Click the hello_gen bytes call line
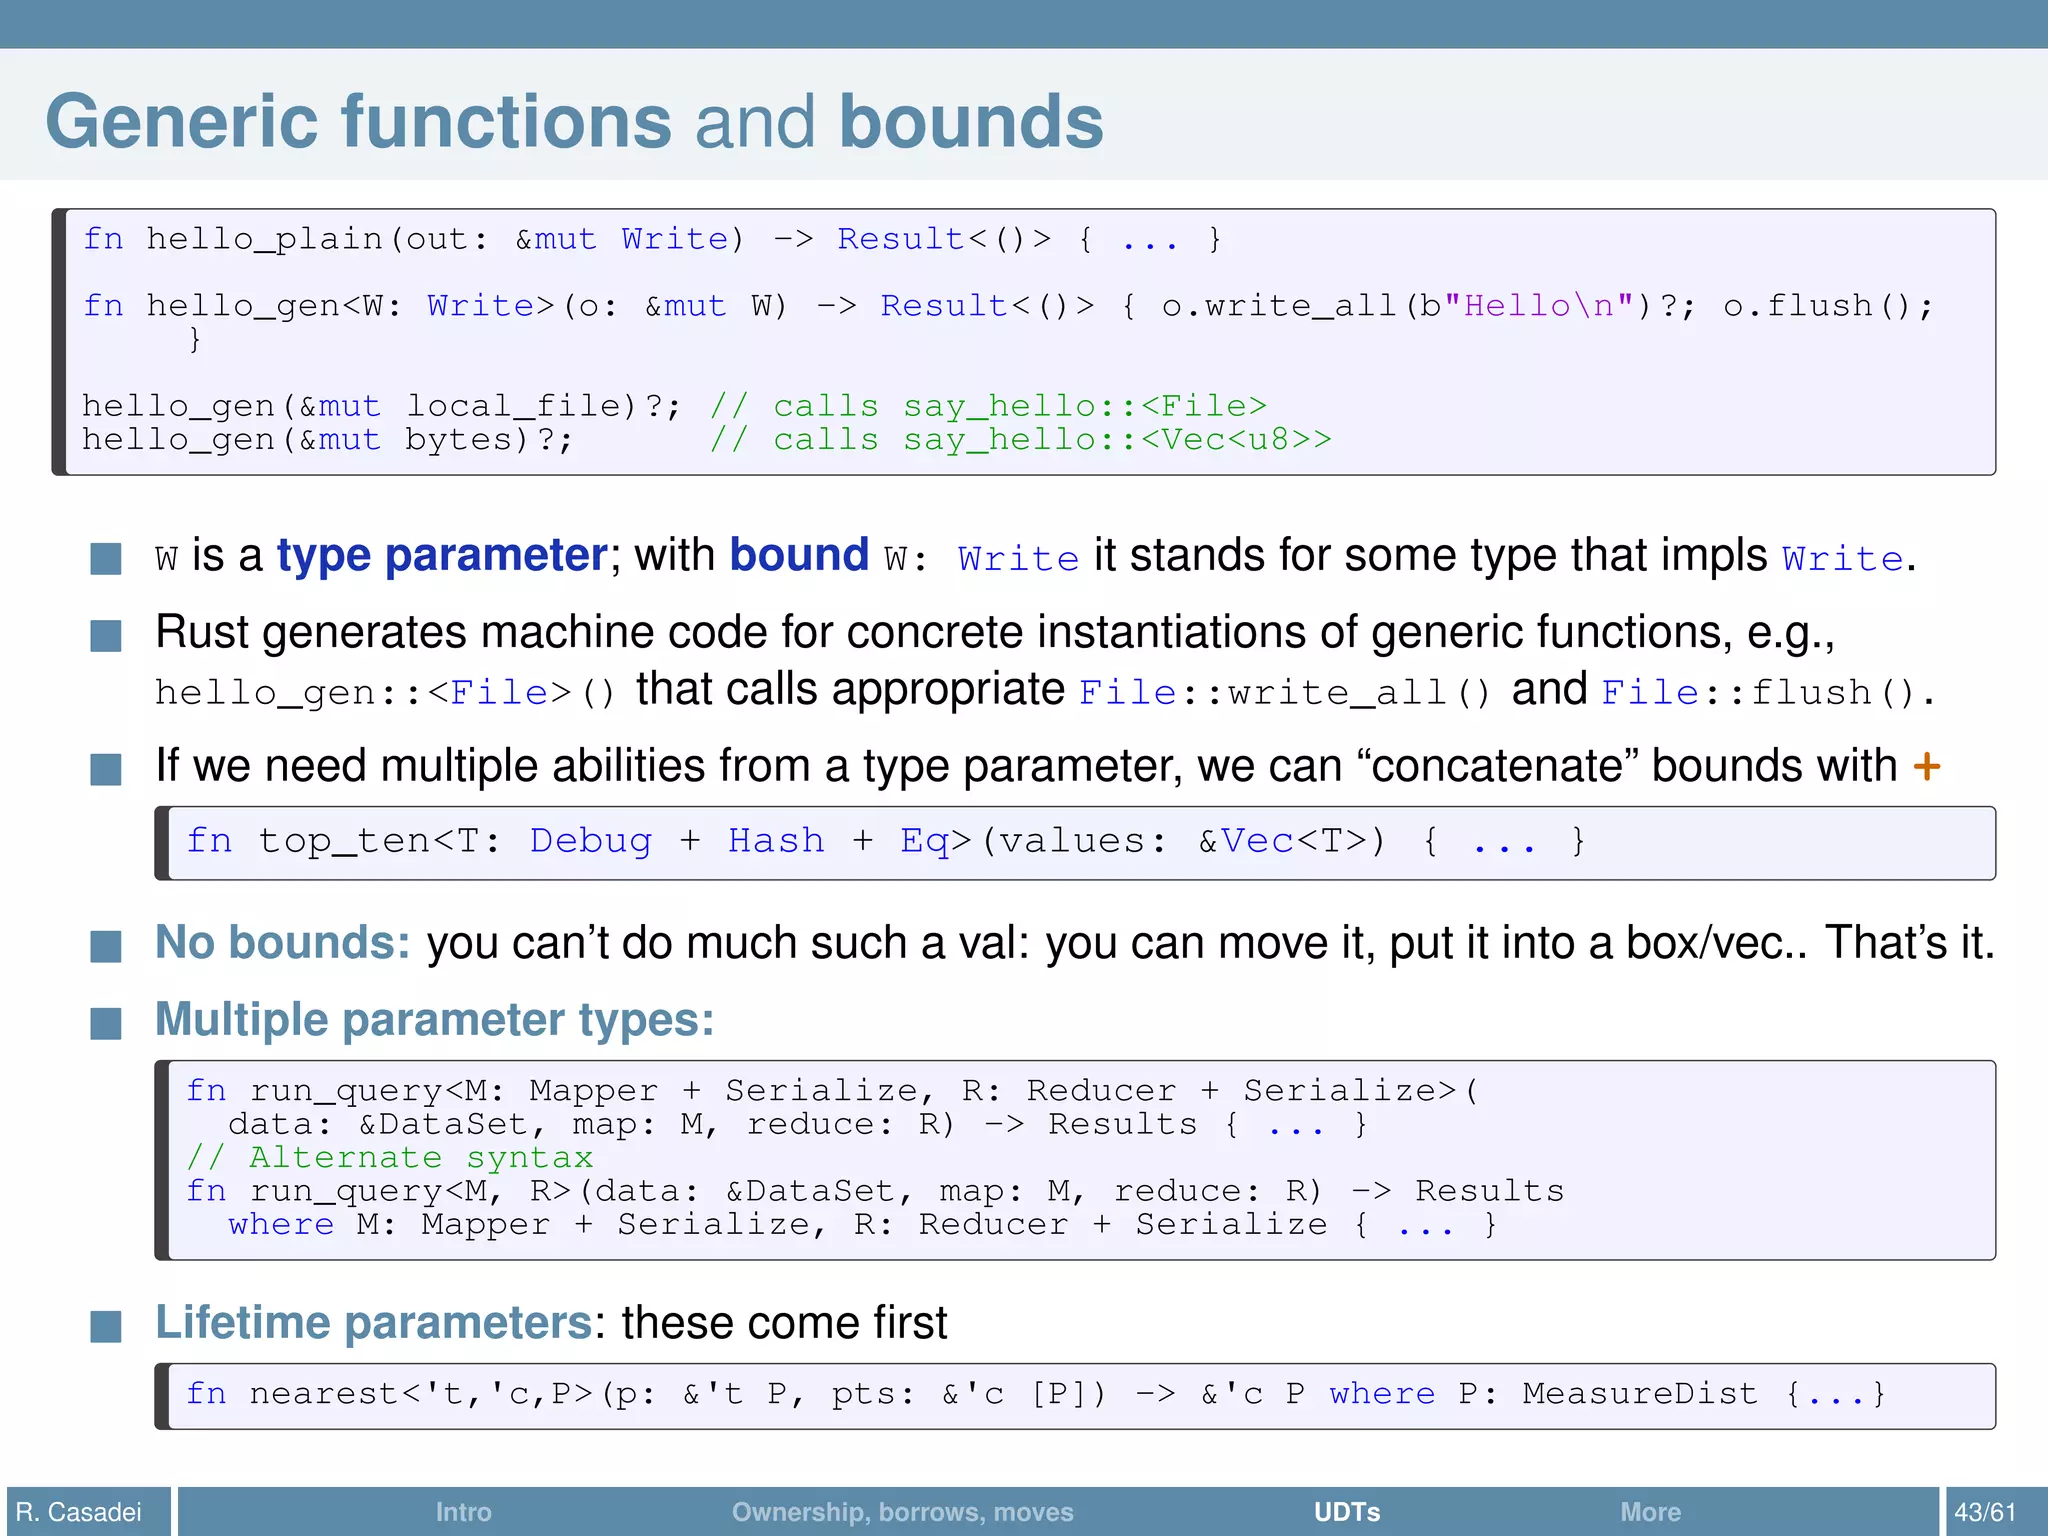Image resolution: width=2048 pixels, height=1536 pixels. pyautogui.click(x=328, y=440)
